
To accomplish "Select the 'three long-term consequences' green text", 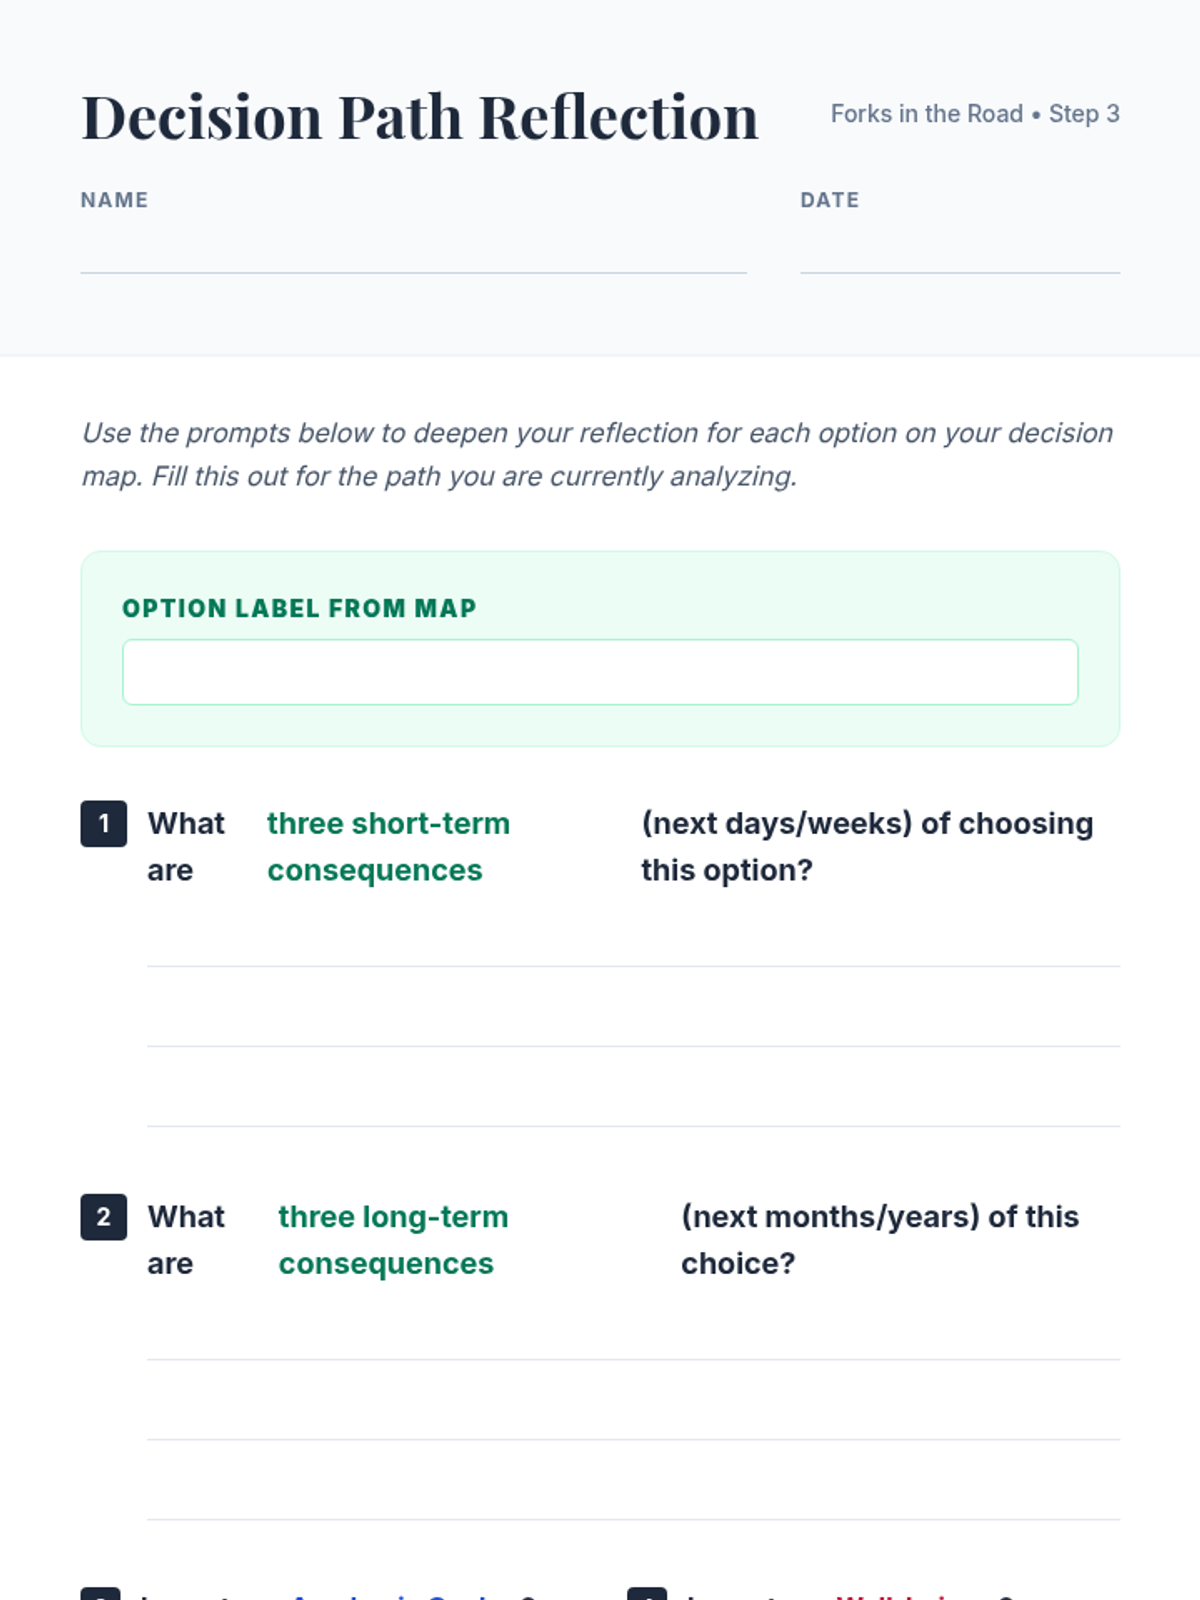I will pos(393,1240).
